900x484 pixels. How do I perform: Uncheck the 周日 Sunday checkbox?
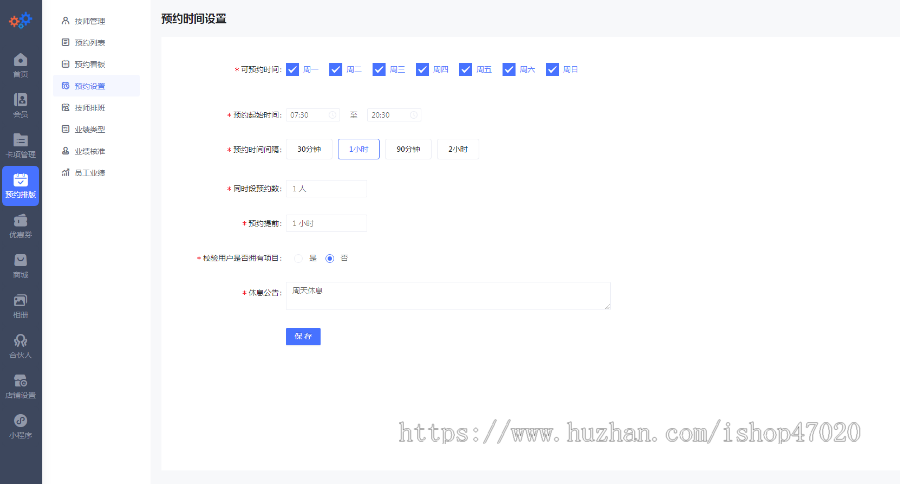(x=552, y=69)
